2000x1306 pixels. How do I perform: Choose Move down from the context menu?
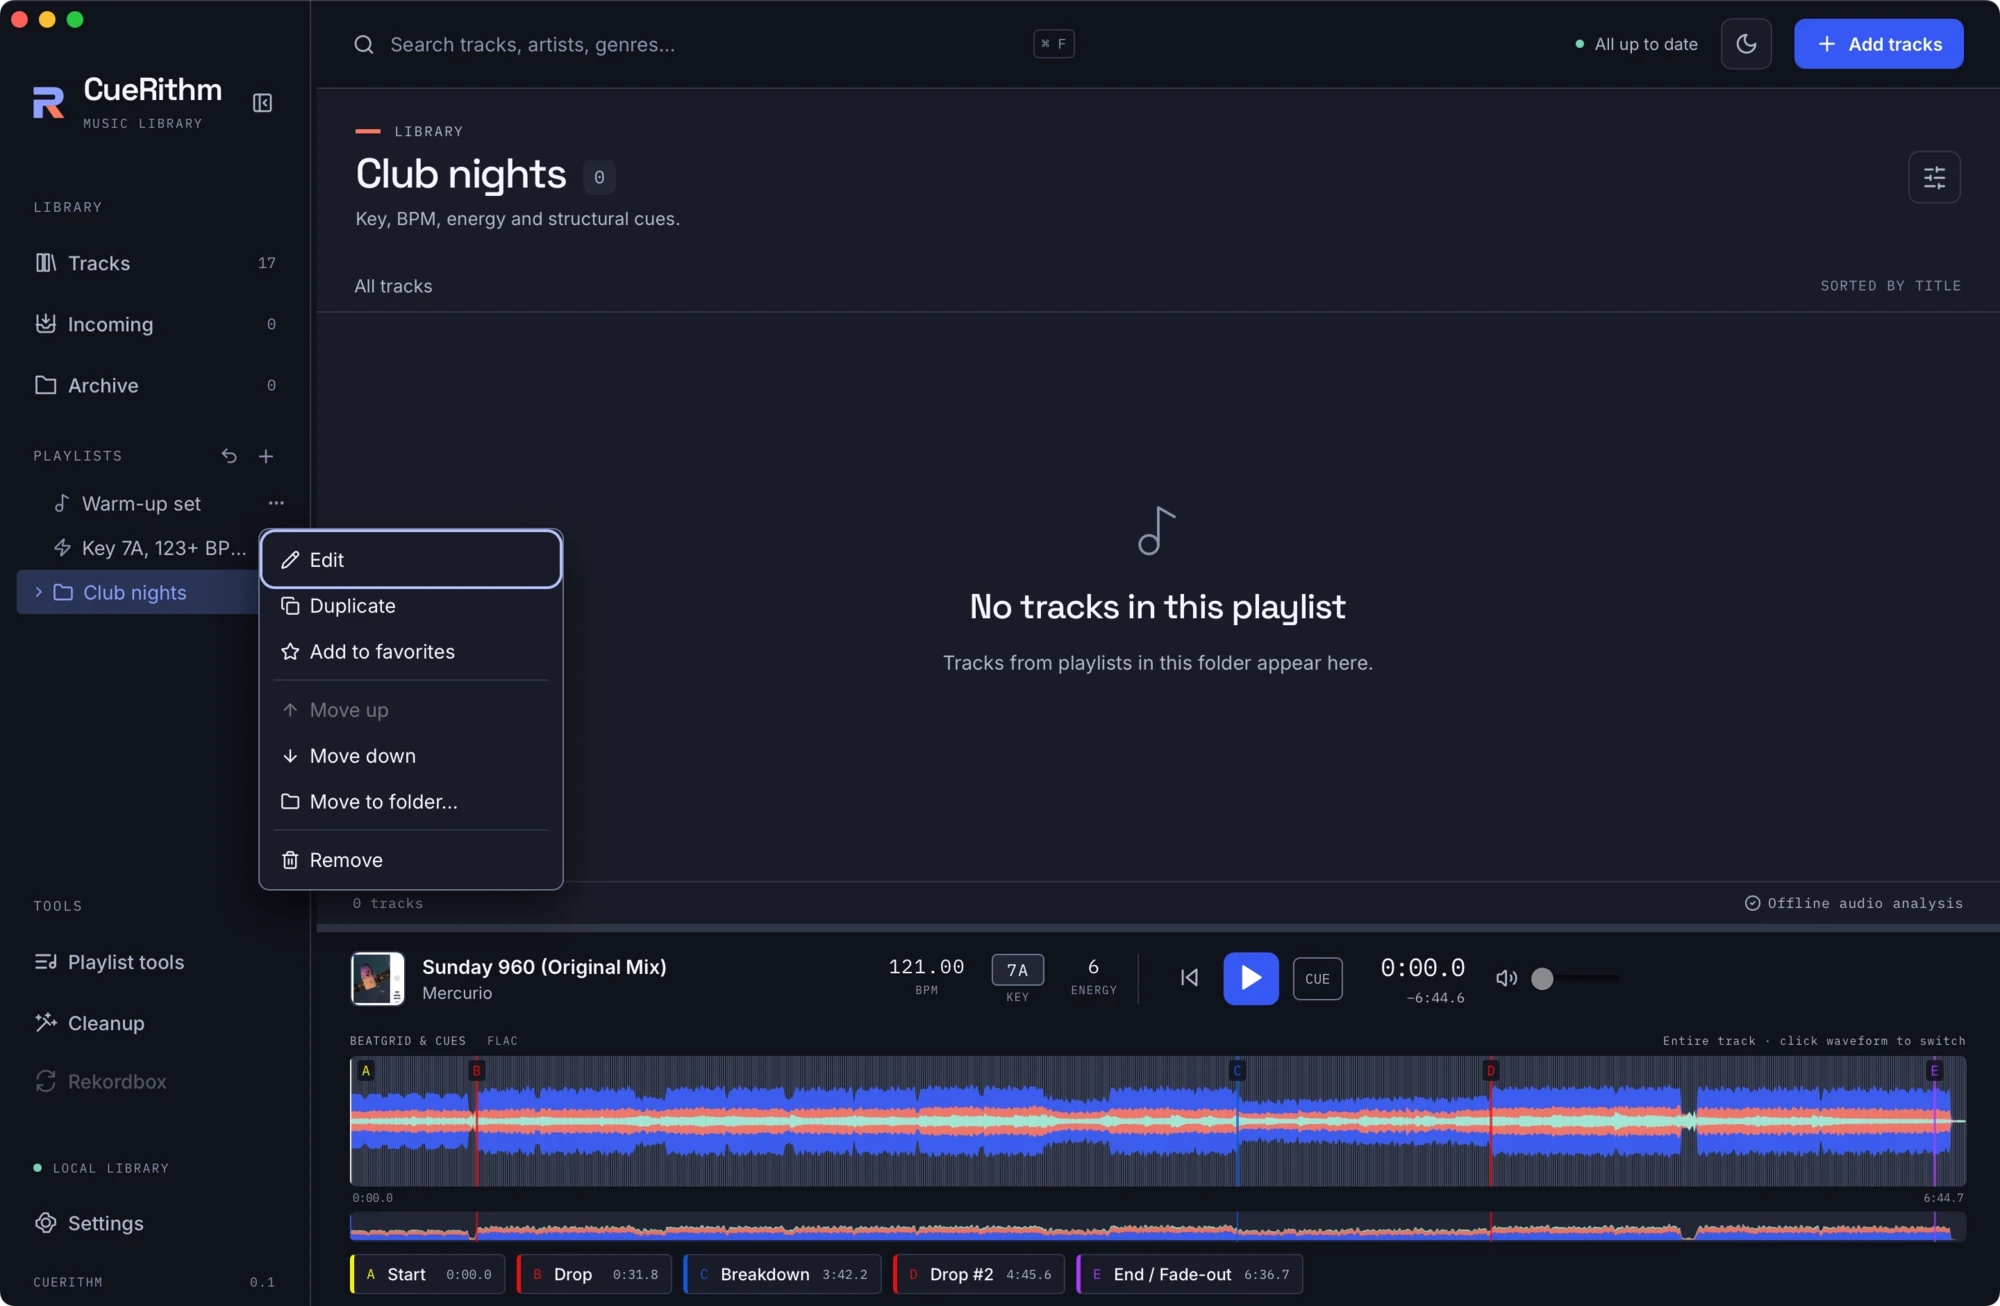(411, 756)
